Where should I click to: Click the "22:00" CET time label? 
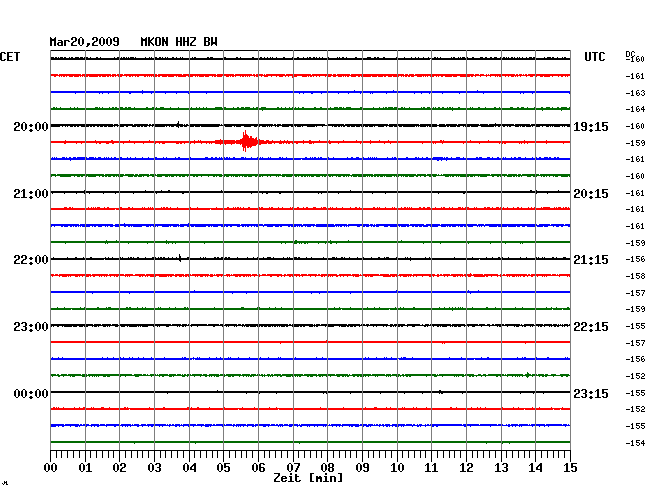tap(31, 260)
